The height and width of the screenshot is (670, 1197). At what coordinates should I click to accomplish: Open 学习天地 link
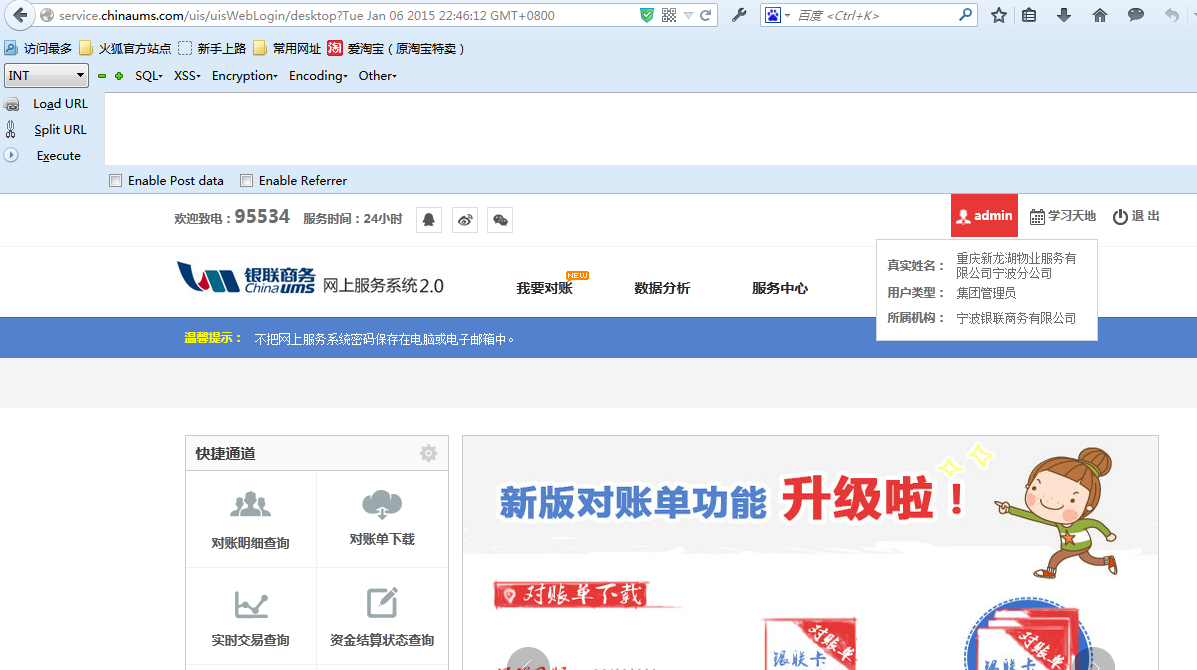tap(1063, 216)
